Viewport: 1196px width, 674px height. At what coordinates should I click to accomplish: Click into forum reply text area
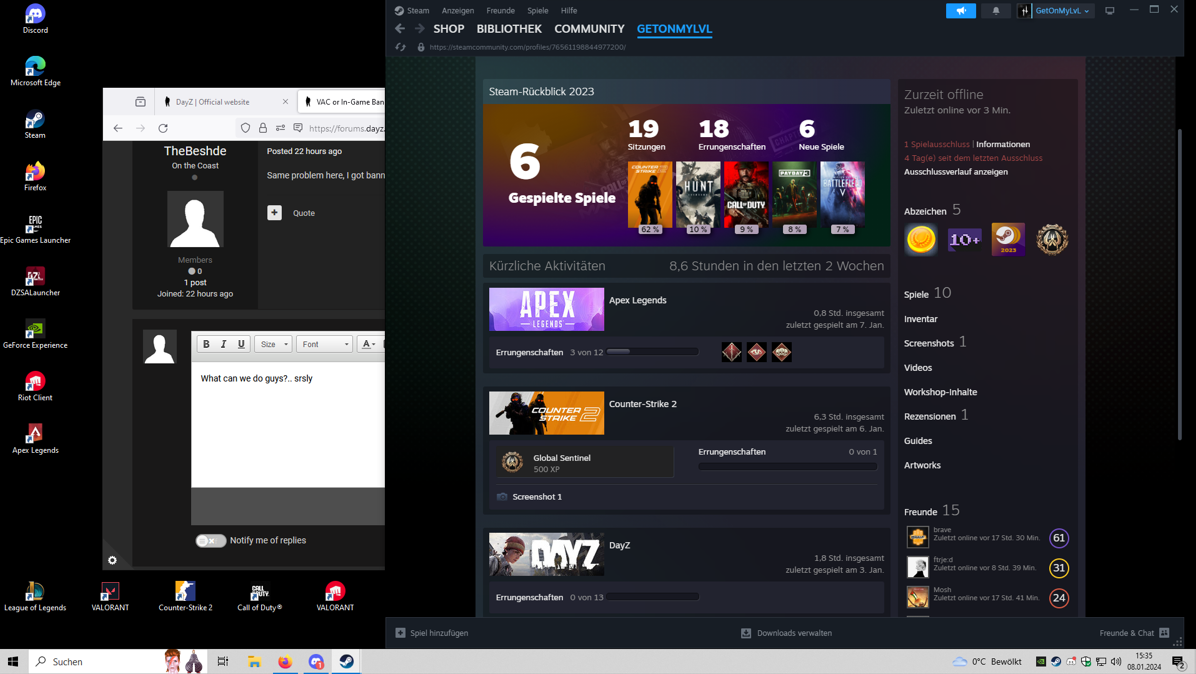[x=288, y=424]
